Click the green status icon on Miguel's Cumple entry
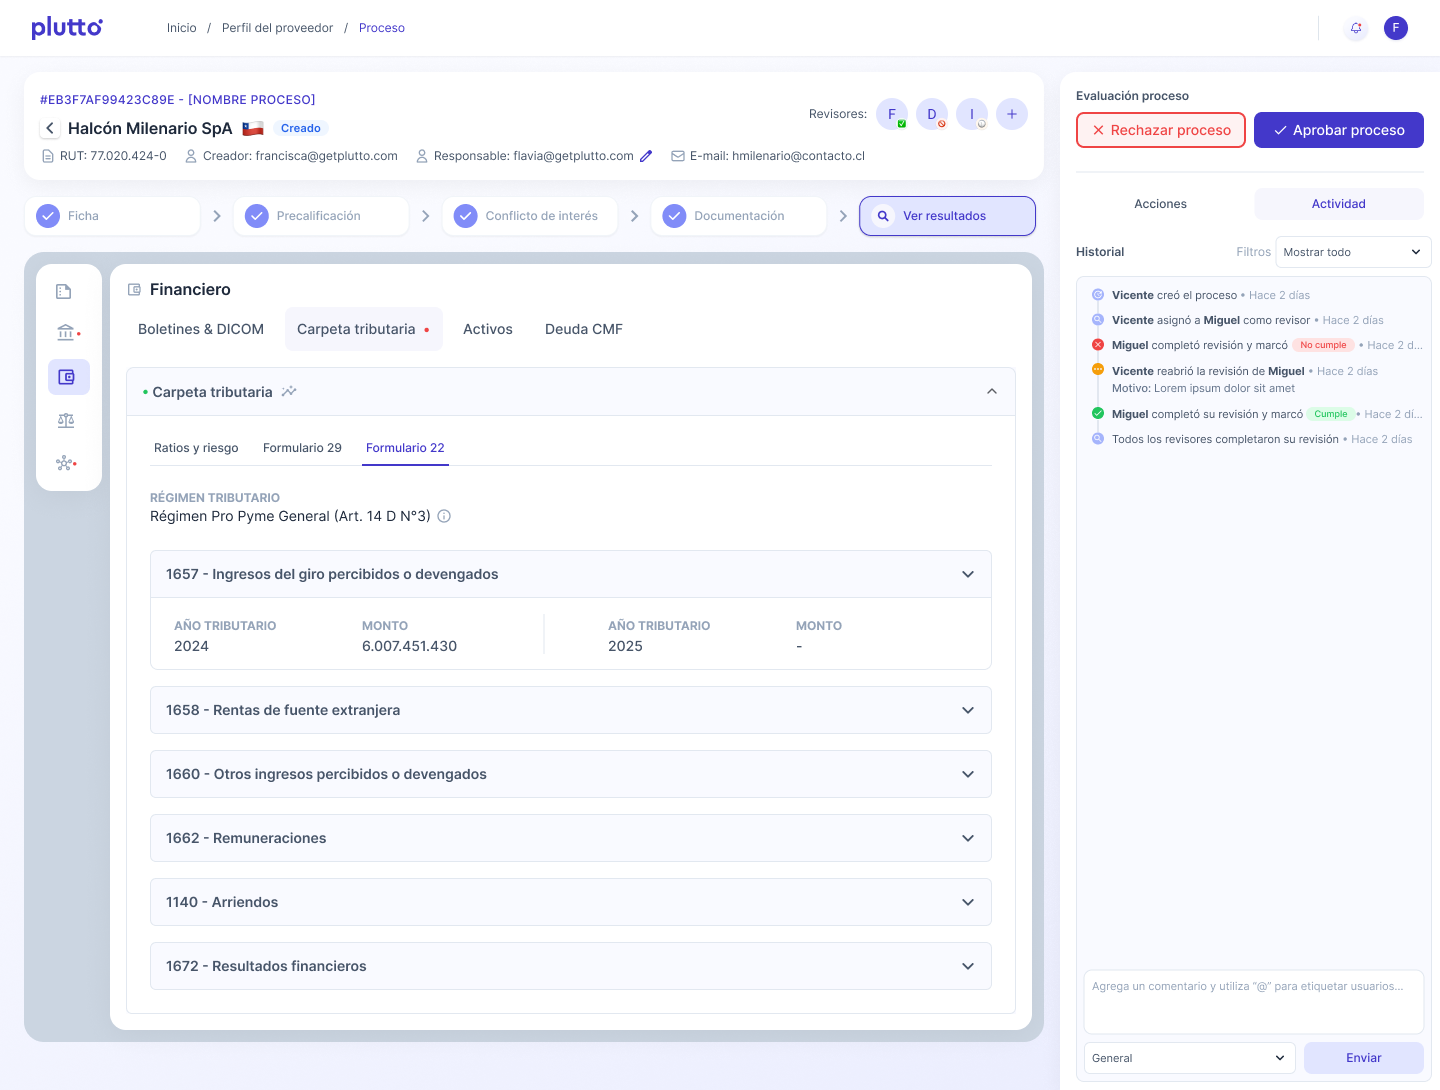 [x=1098, y=414]
